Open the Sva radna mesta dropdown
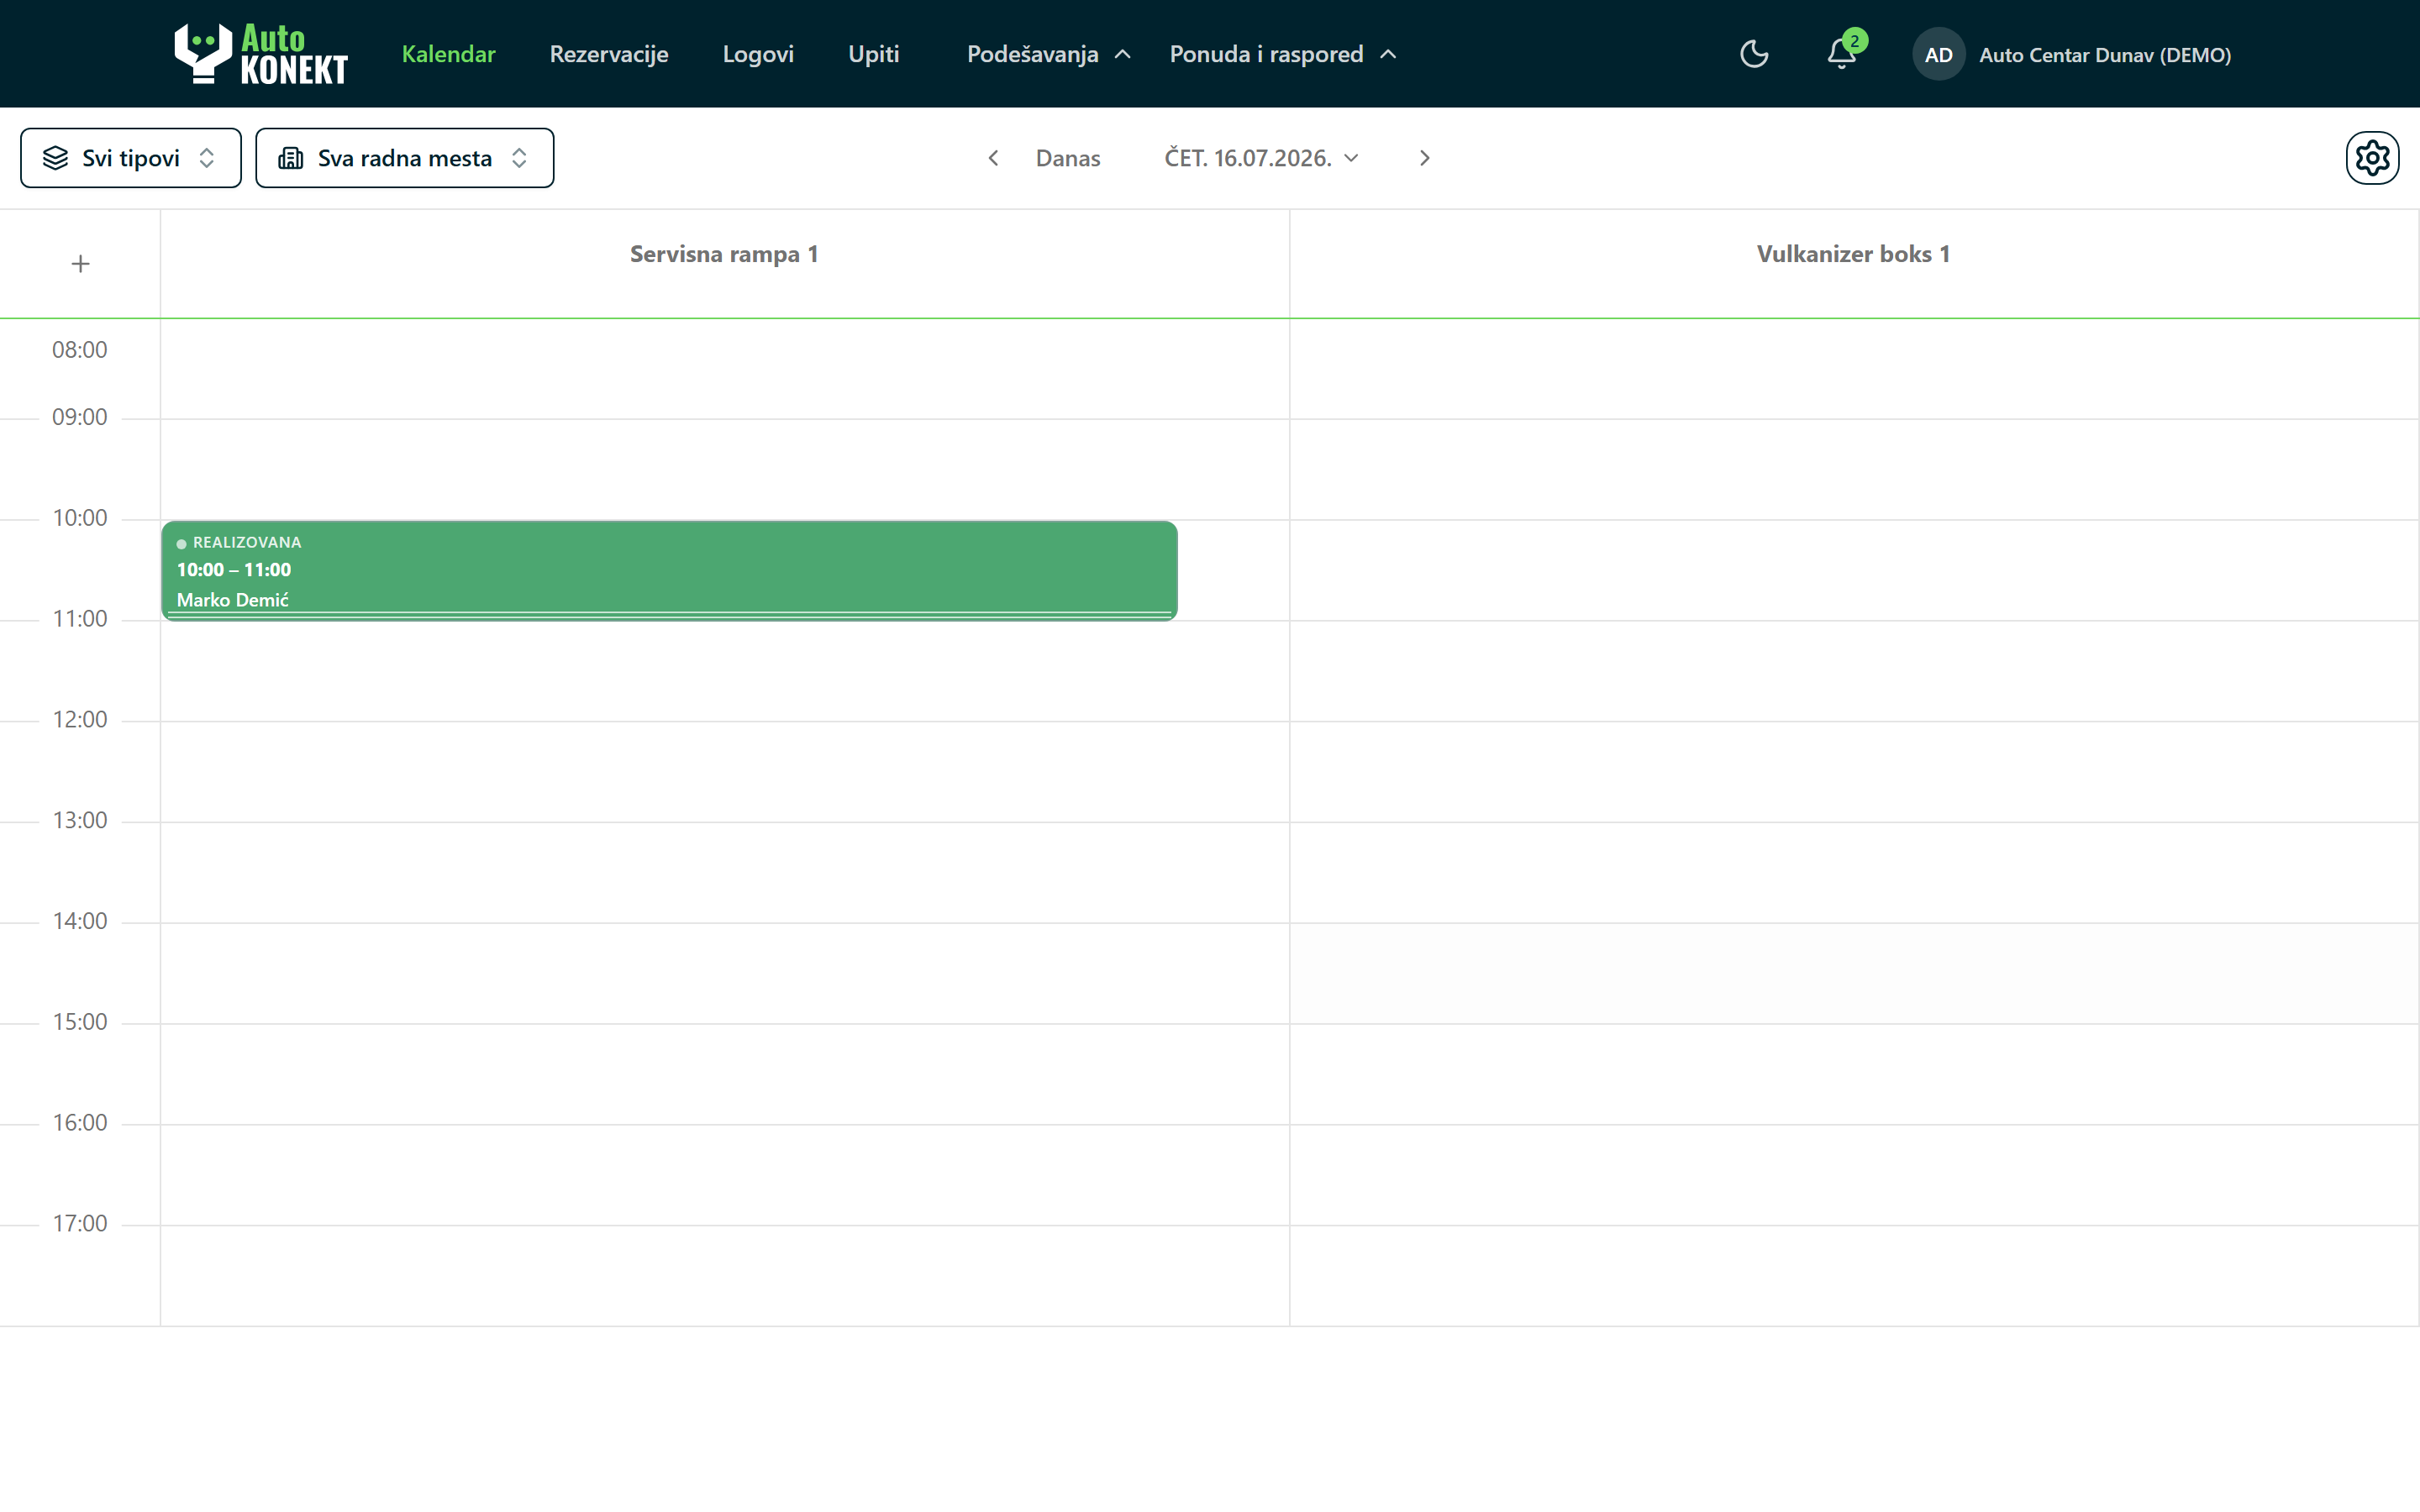This screenshot has width=2420, height=1512. click(404, 158)
